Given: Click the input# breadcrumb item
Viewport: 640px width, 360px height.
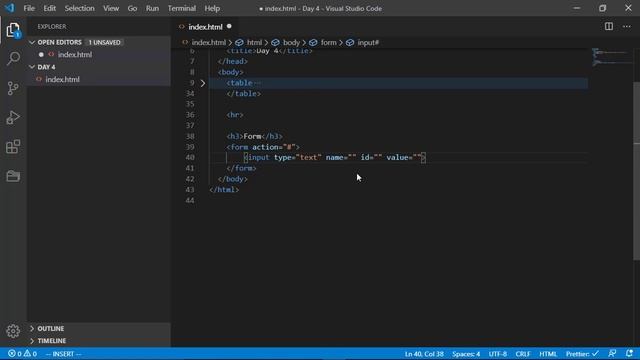Looking at the screenshot, I should point(368,42).
